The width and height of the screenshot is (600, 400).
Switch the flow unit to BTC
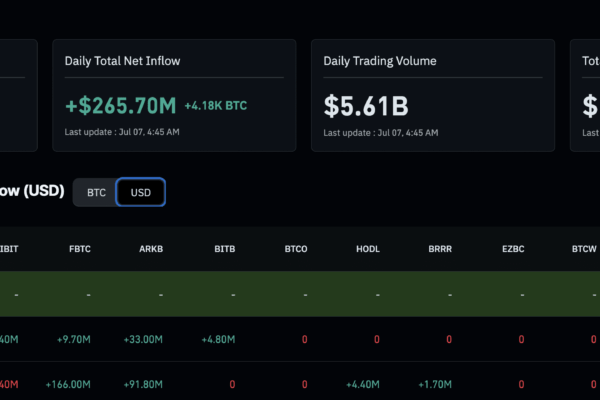(x=96, y=192)
